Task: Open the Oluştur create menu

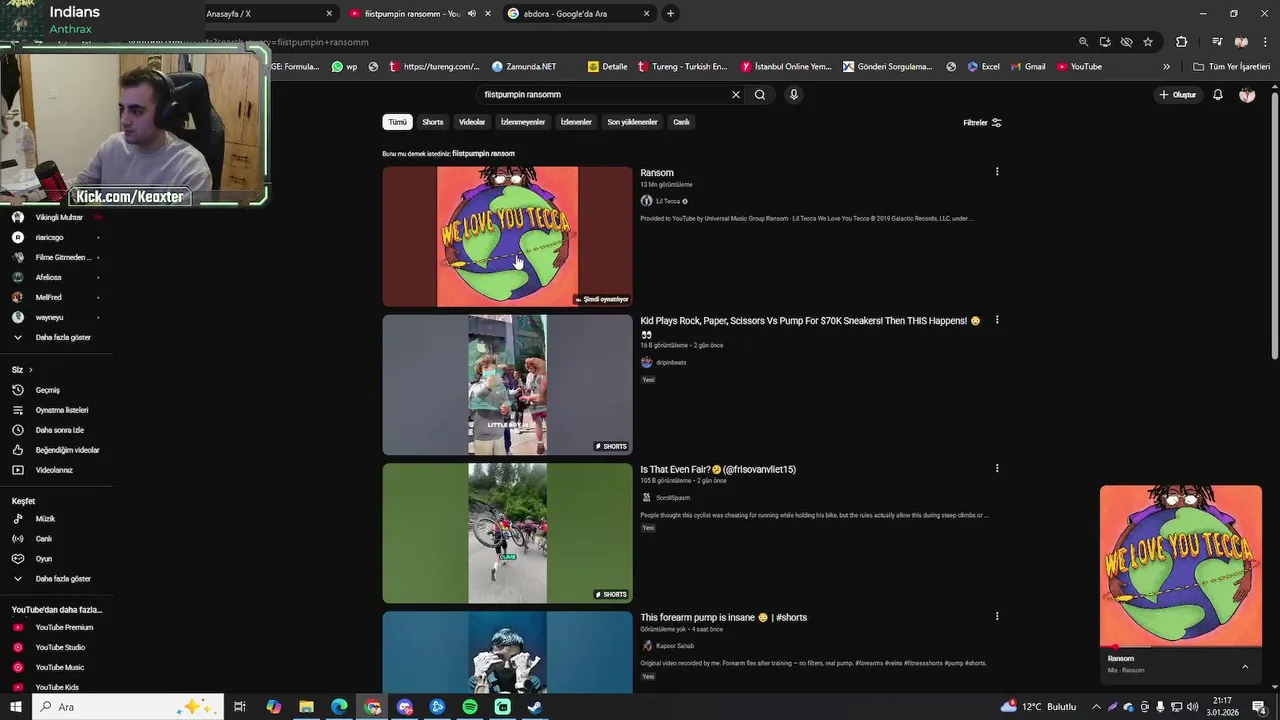Action: click(1177, 95)
